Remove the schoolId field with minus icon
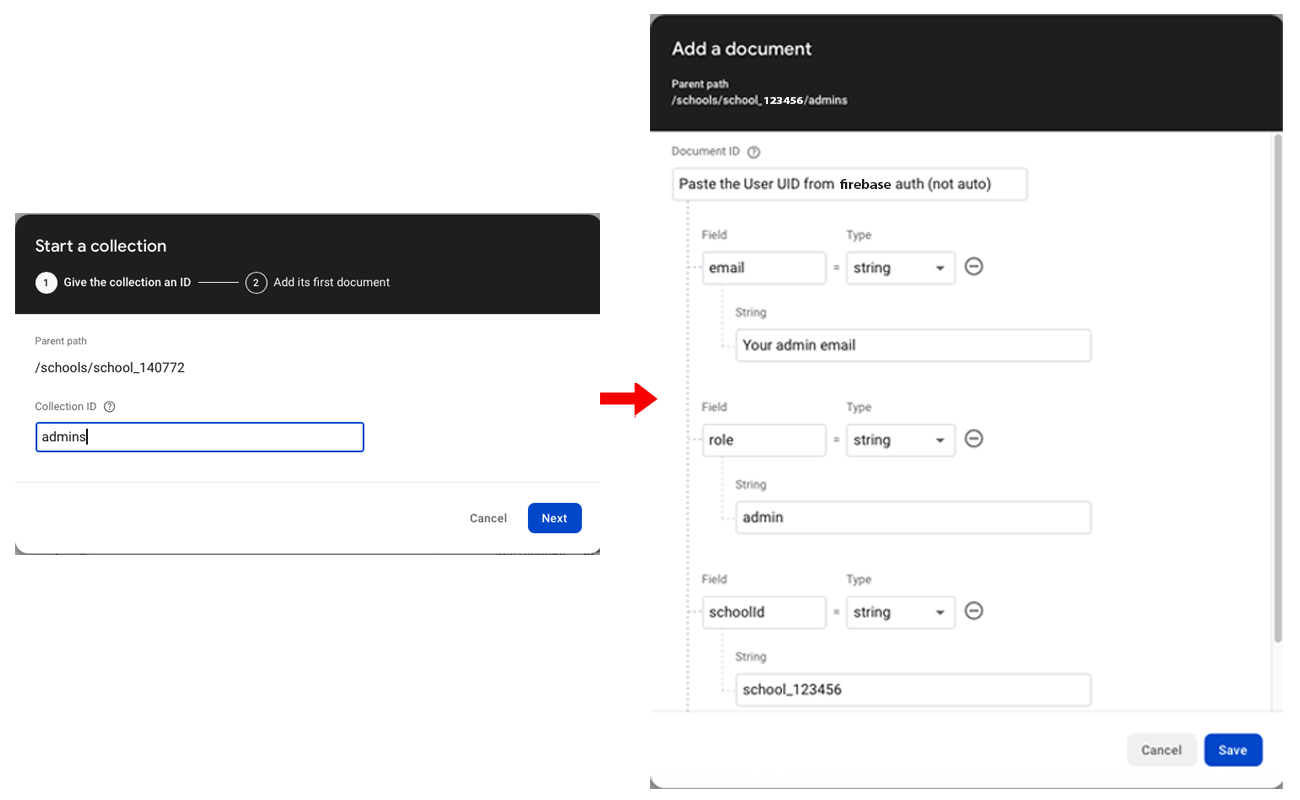The width and height of the screenshot is (1300, 800). 974,611
